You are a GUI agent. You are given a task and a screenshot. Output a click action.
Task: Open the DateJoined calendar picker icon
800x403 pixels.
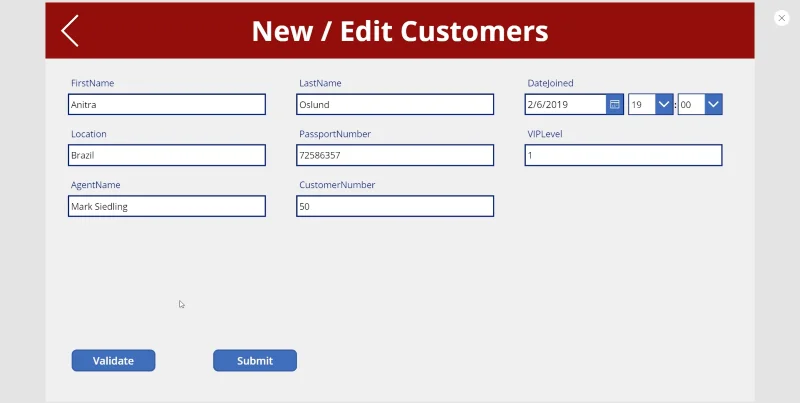tap(615, 104)
